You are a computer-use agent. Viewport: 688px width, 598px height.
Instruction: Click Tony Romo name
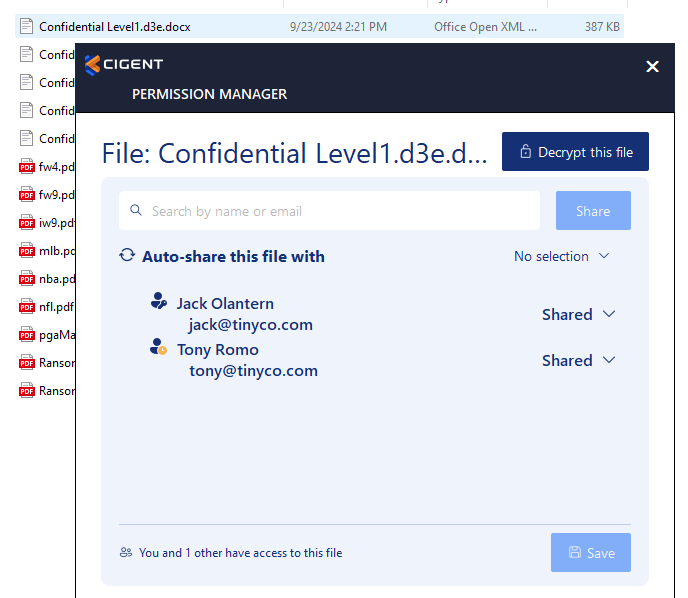pos(218,350)
